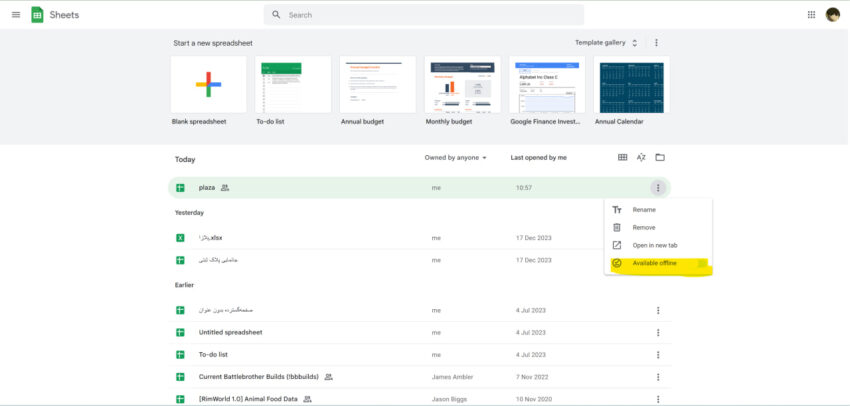Open the file picker folder icon
The height and width of the screenshot is (406, 850).
(660, 157)
